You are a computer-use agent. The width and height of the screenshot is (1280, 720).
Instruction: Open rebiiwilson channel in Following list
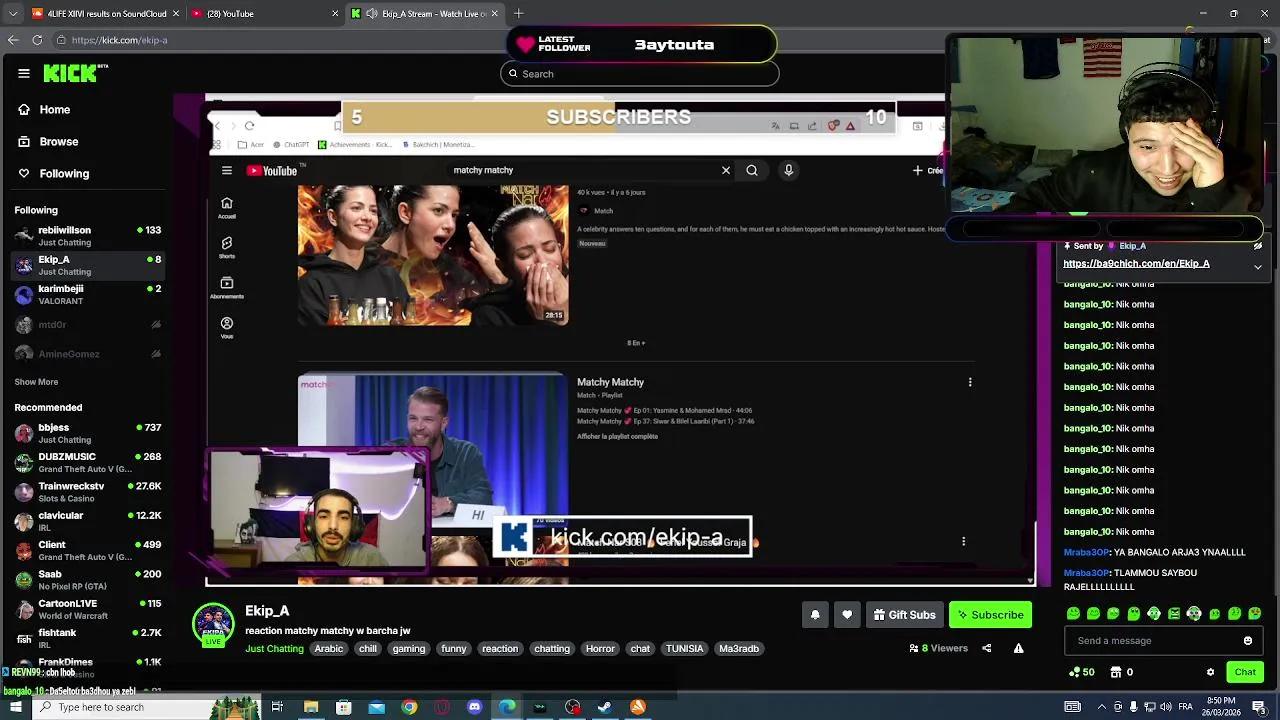click(88, 236)
